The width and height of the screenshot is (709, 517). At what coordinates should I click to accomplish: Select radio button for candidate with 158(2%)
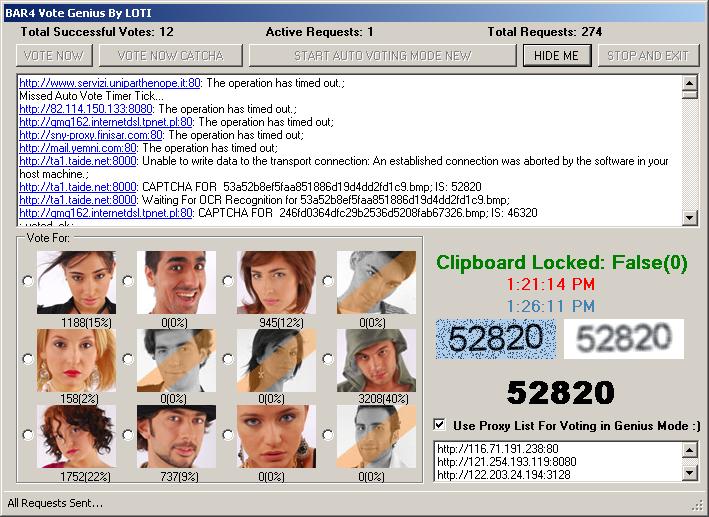28,359
